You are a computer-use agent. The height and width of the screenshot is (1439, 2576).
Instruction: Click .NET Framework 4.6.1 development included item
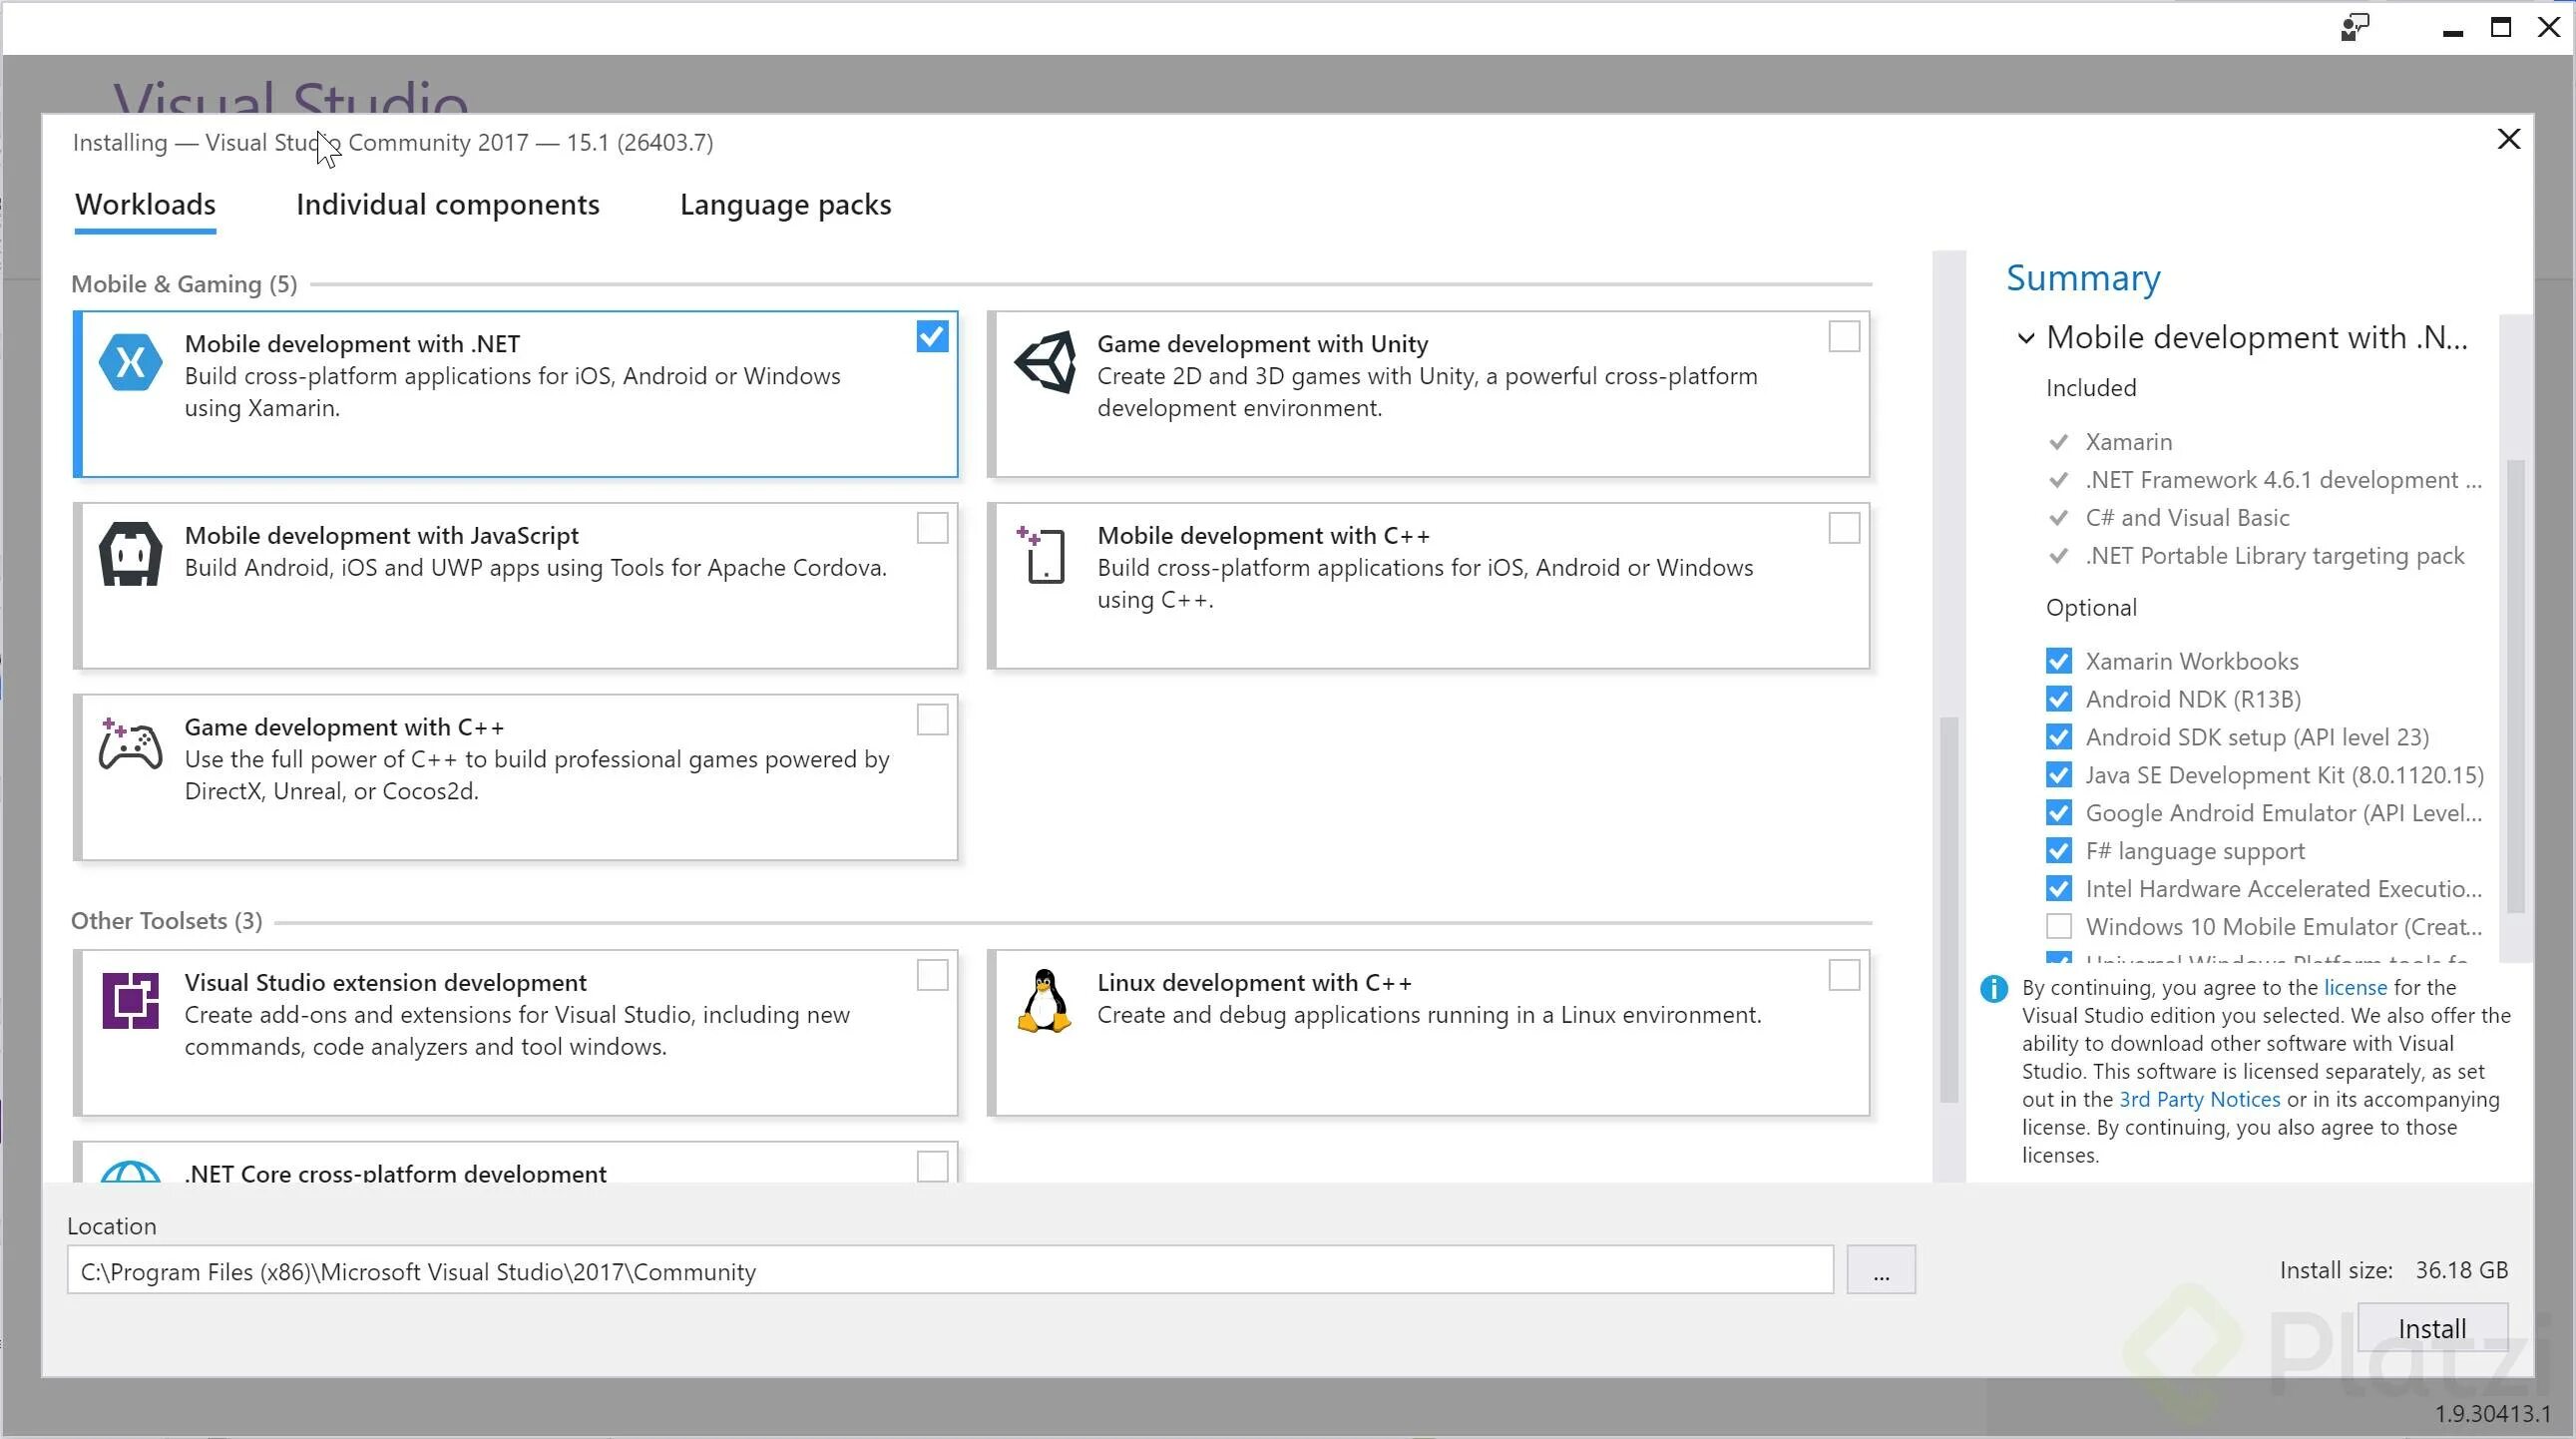[x=2283, y=480]
